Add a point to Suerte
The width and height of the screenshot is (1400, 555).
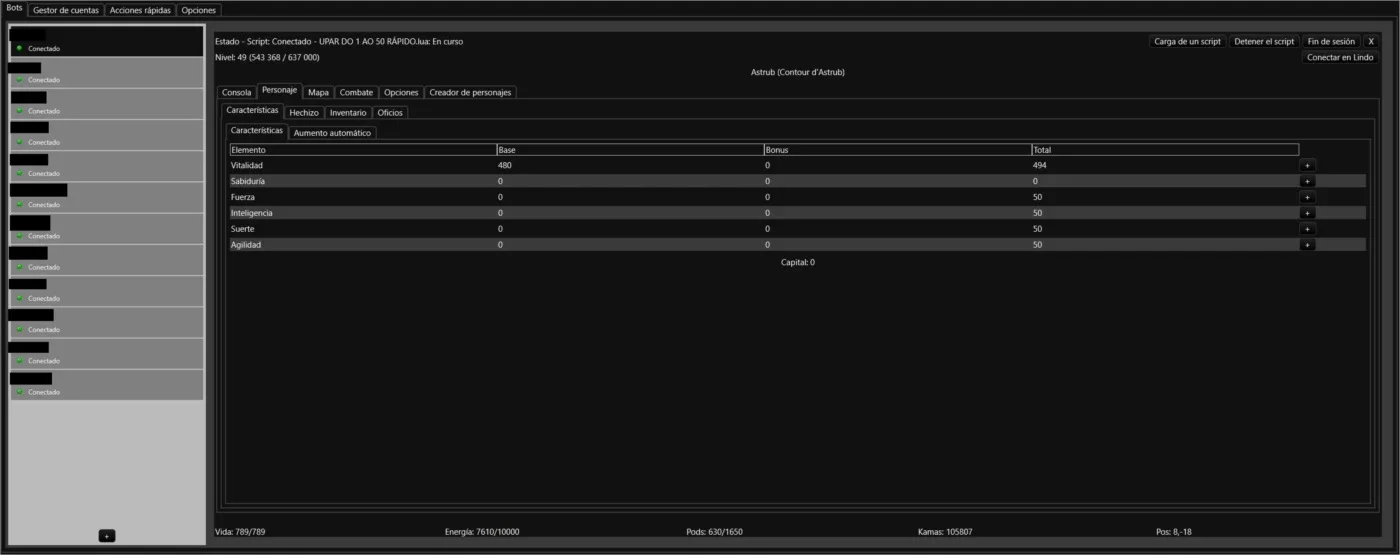(x=1307, y=229)
